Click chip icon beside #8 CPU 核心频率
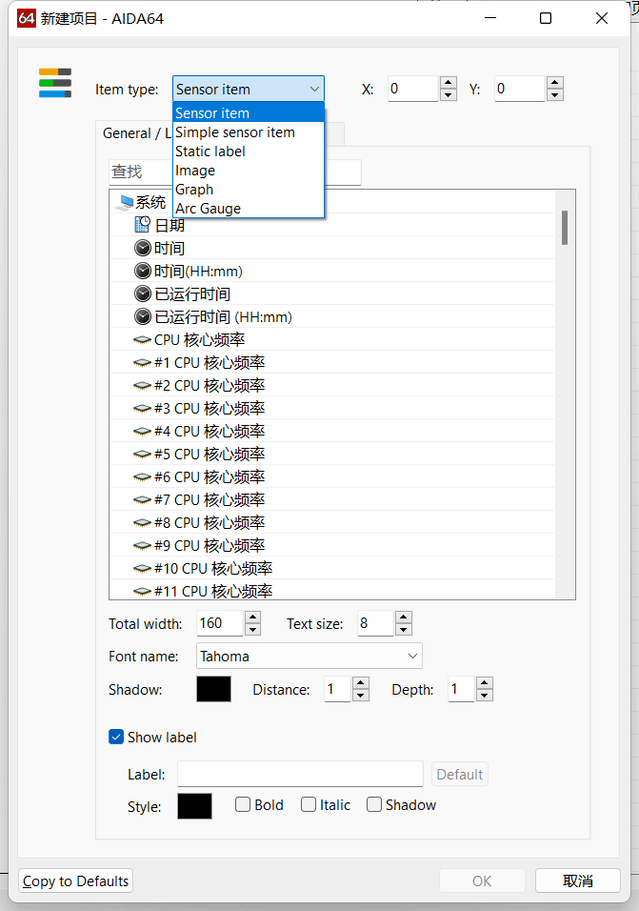Screen dimensions: 639x911 pos(142,522)
